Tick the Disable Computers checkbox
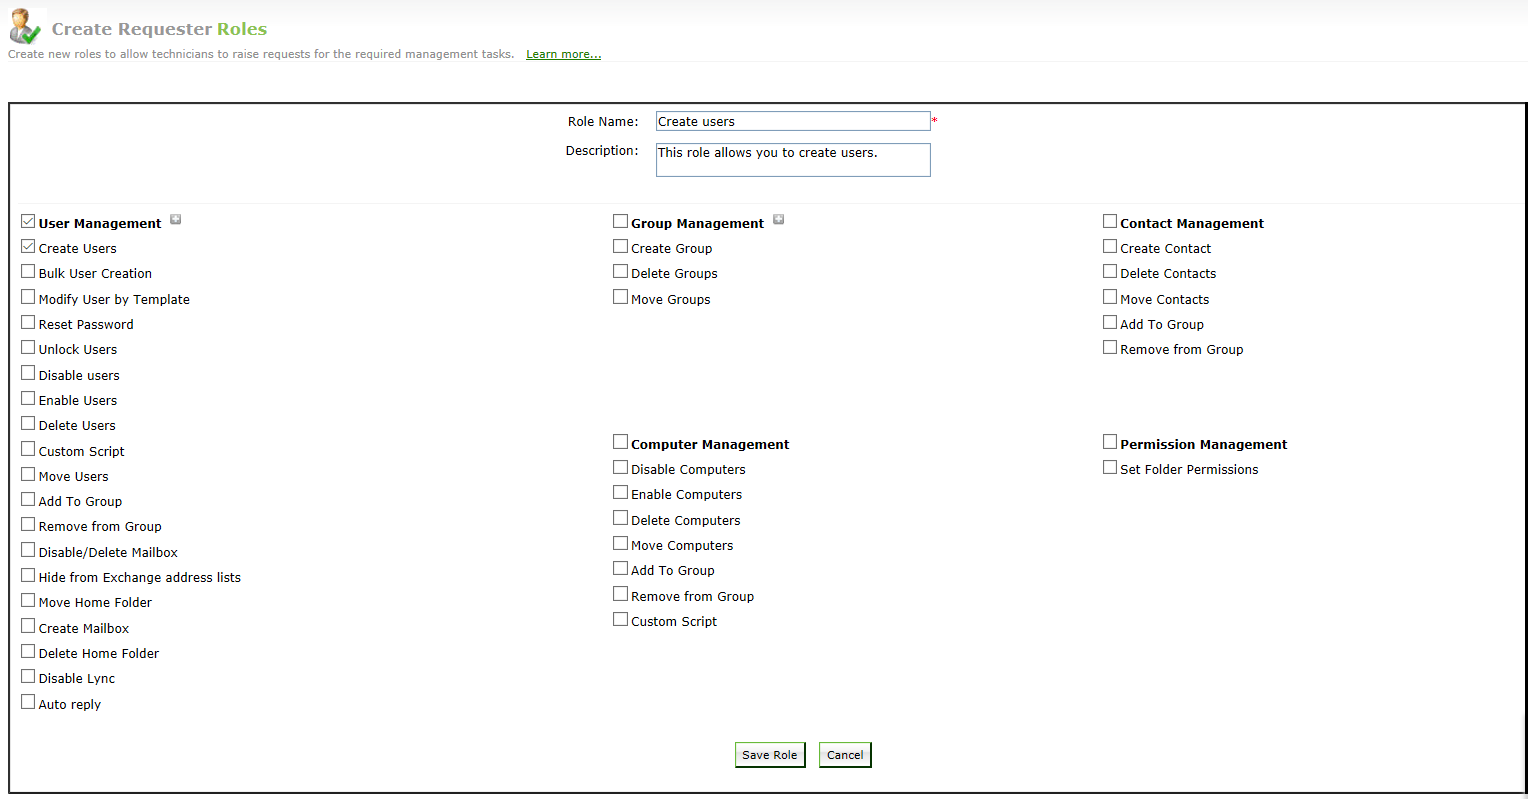 click(620, 467)
